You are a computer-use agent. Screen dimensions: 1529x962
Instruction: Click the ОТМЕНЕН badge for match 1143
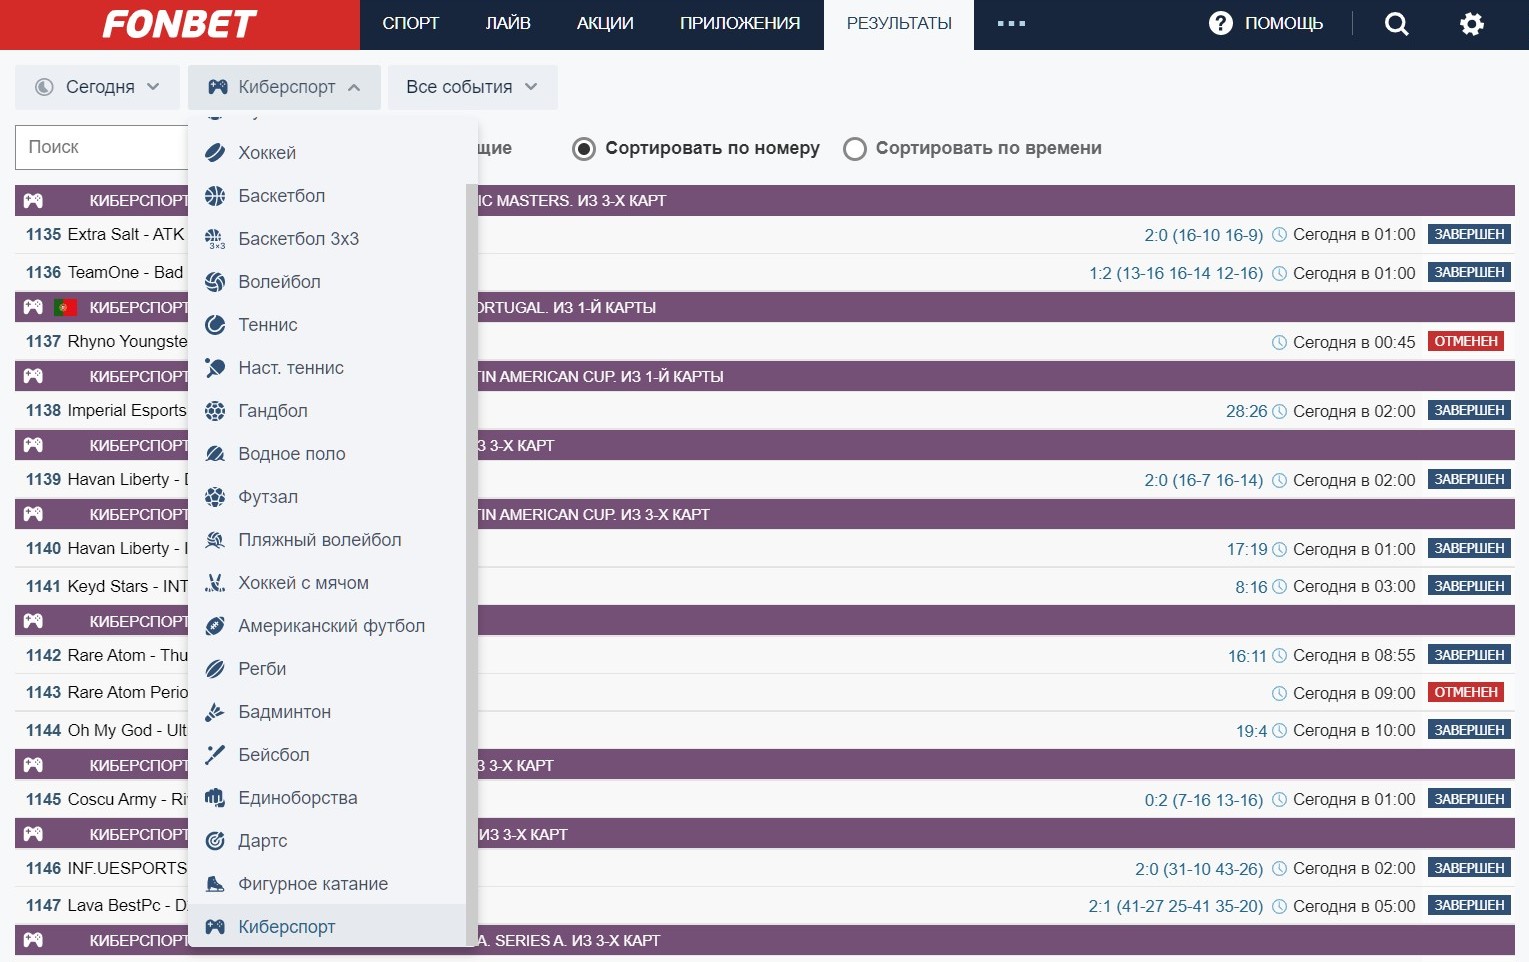[x=1466, y=693]
